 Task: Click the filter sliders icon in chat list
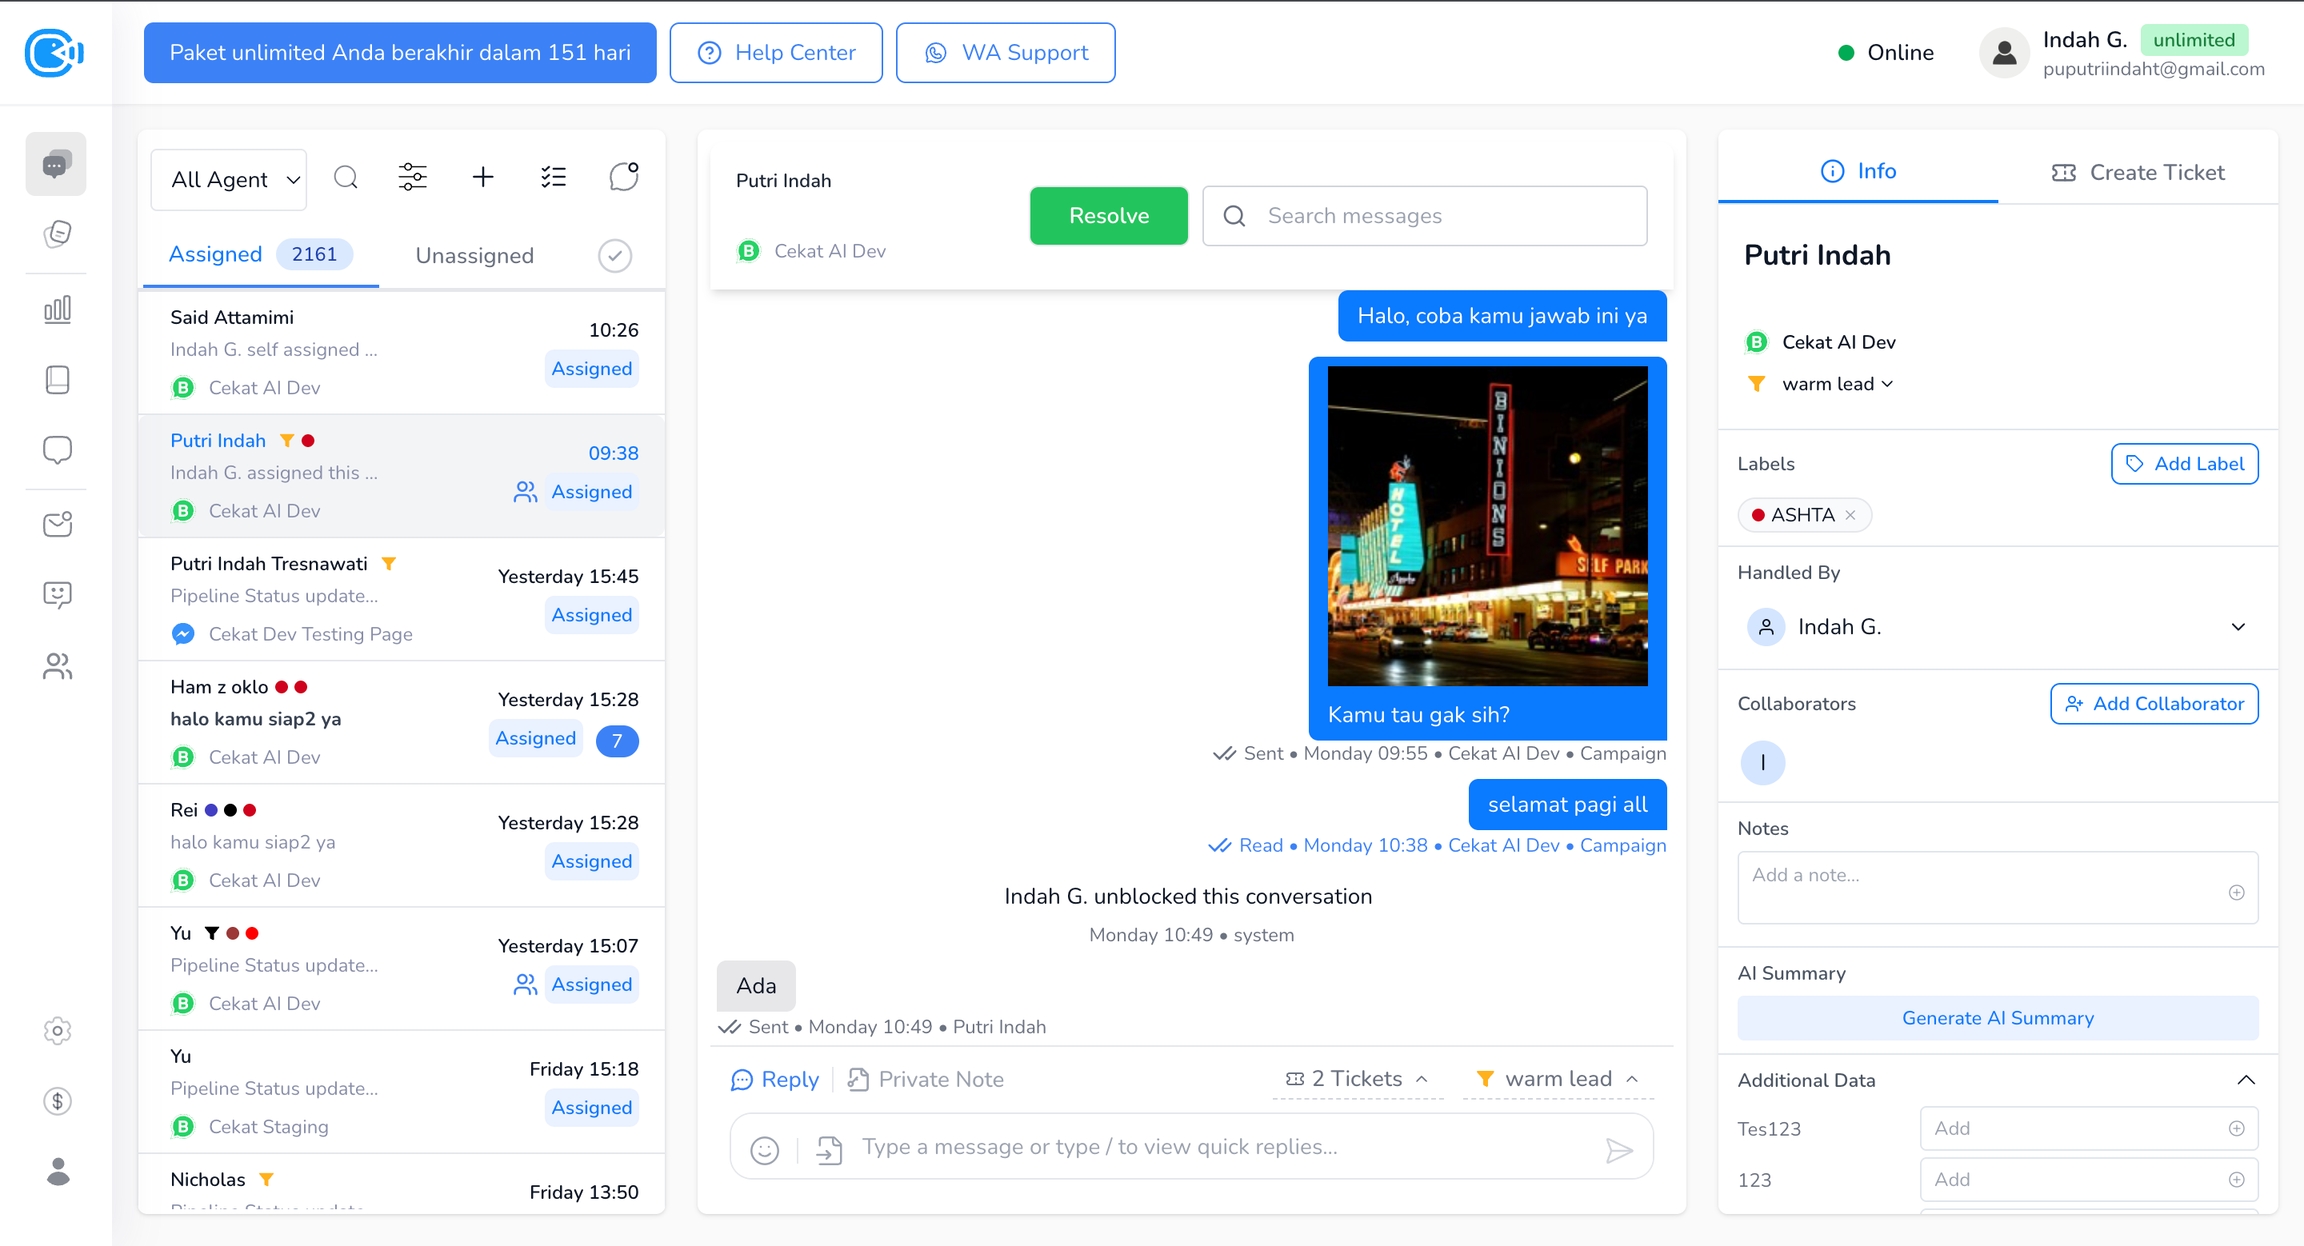coord(412,178)
